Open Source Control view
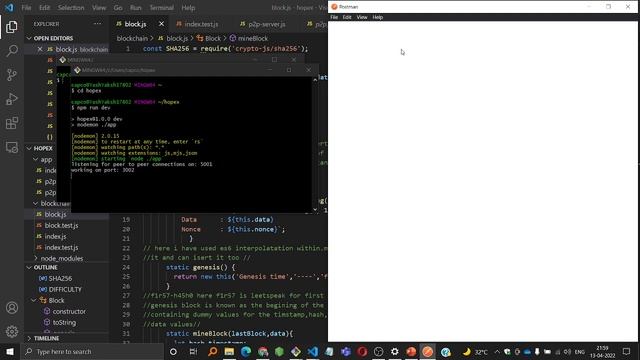Screen dimensions: 640x360 pyautogui.click(x=12, y=75)
